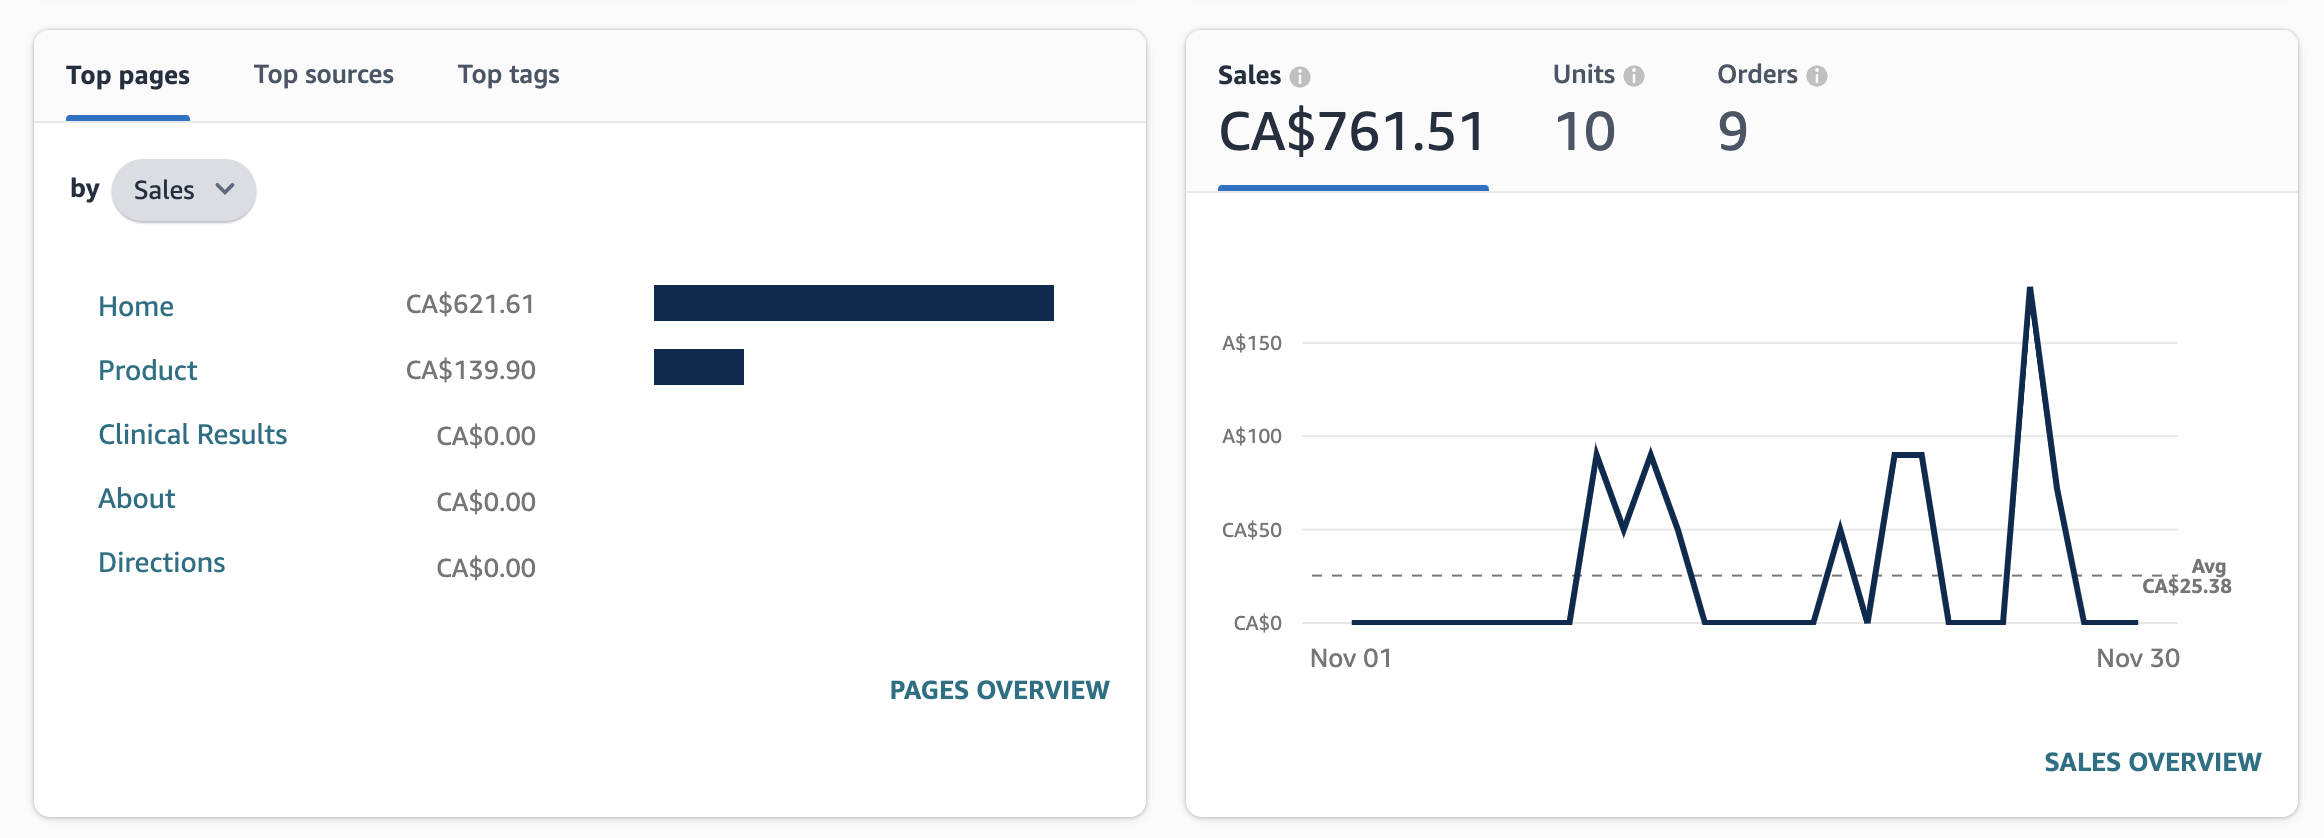Open the Clinical Results page link
Viewport: 2324px width, 838px height.
[192, 434]
